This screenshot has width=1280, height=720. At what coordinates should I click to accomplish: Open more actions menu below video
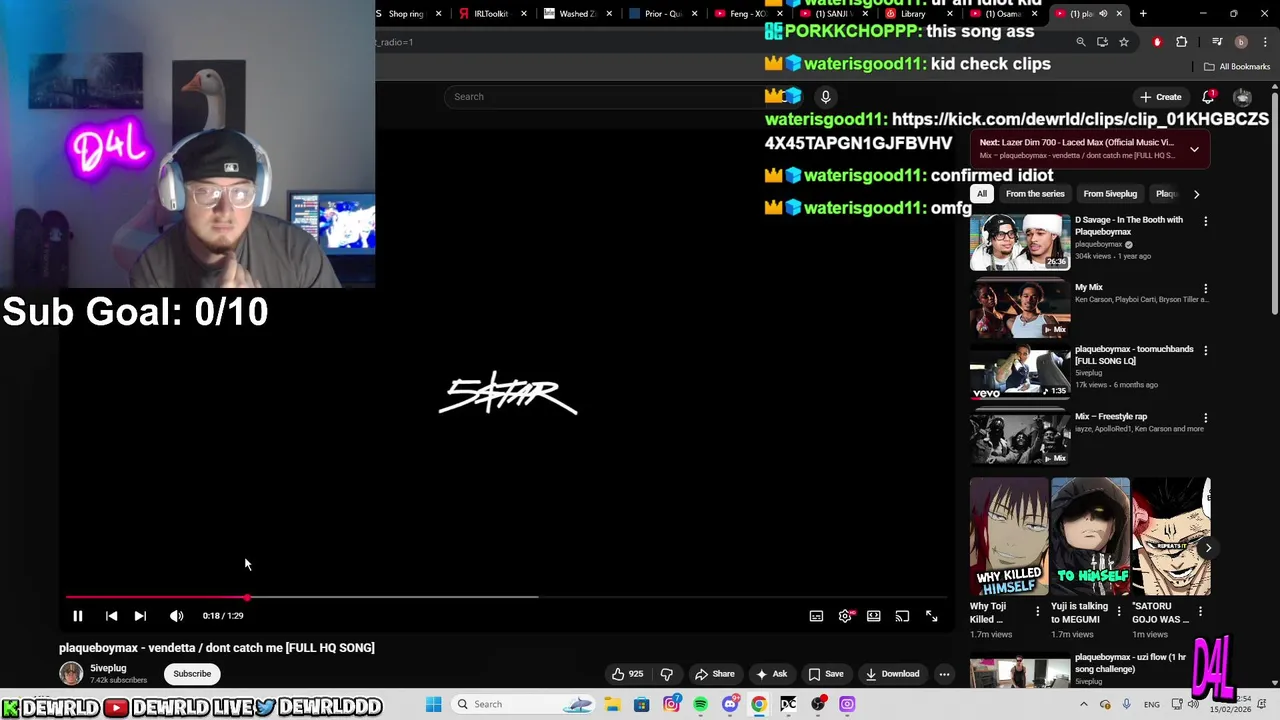pyautogui.click(x=944, y=674)
